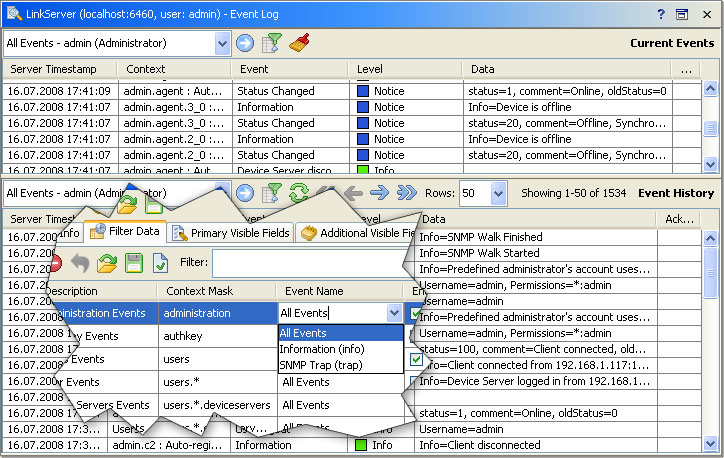Image resolution: width=724 pixels, height=458 pixels.
Task: Select the 'authkey' context mask cell
Action: click(217, 336)
